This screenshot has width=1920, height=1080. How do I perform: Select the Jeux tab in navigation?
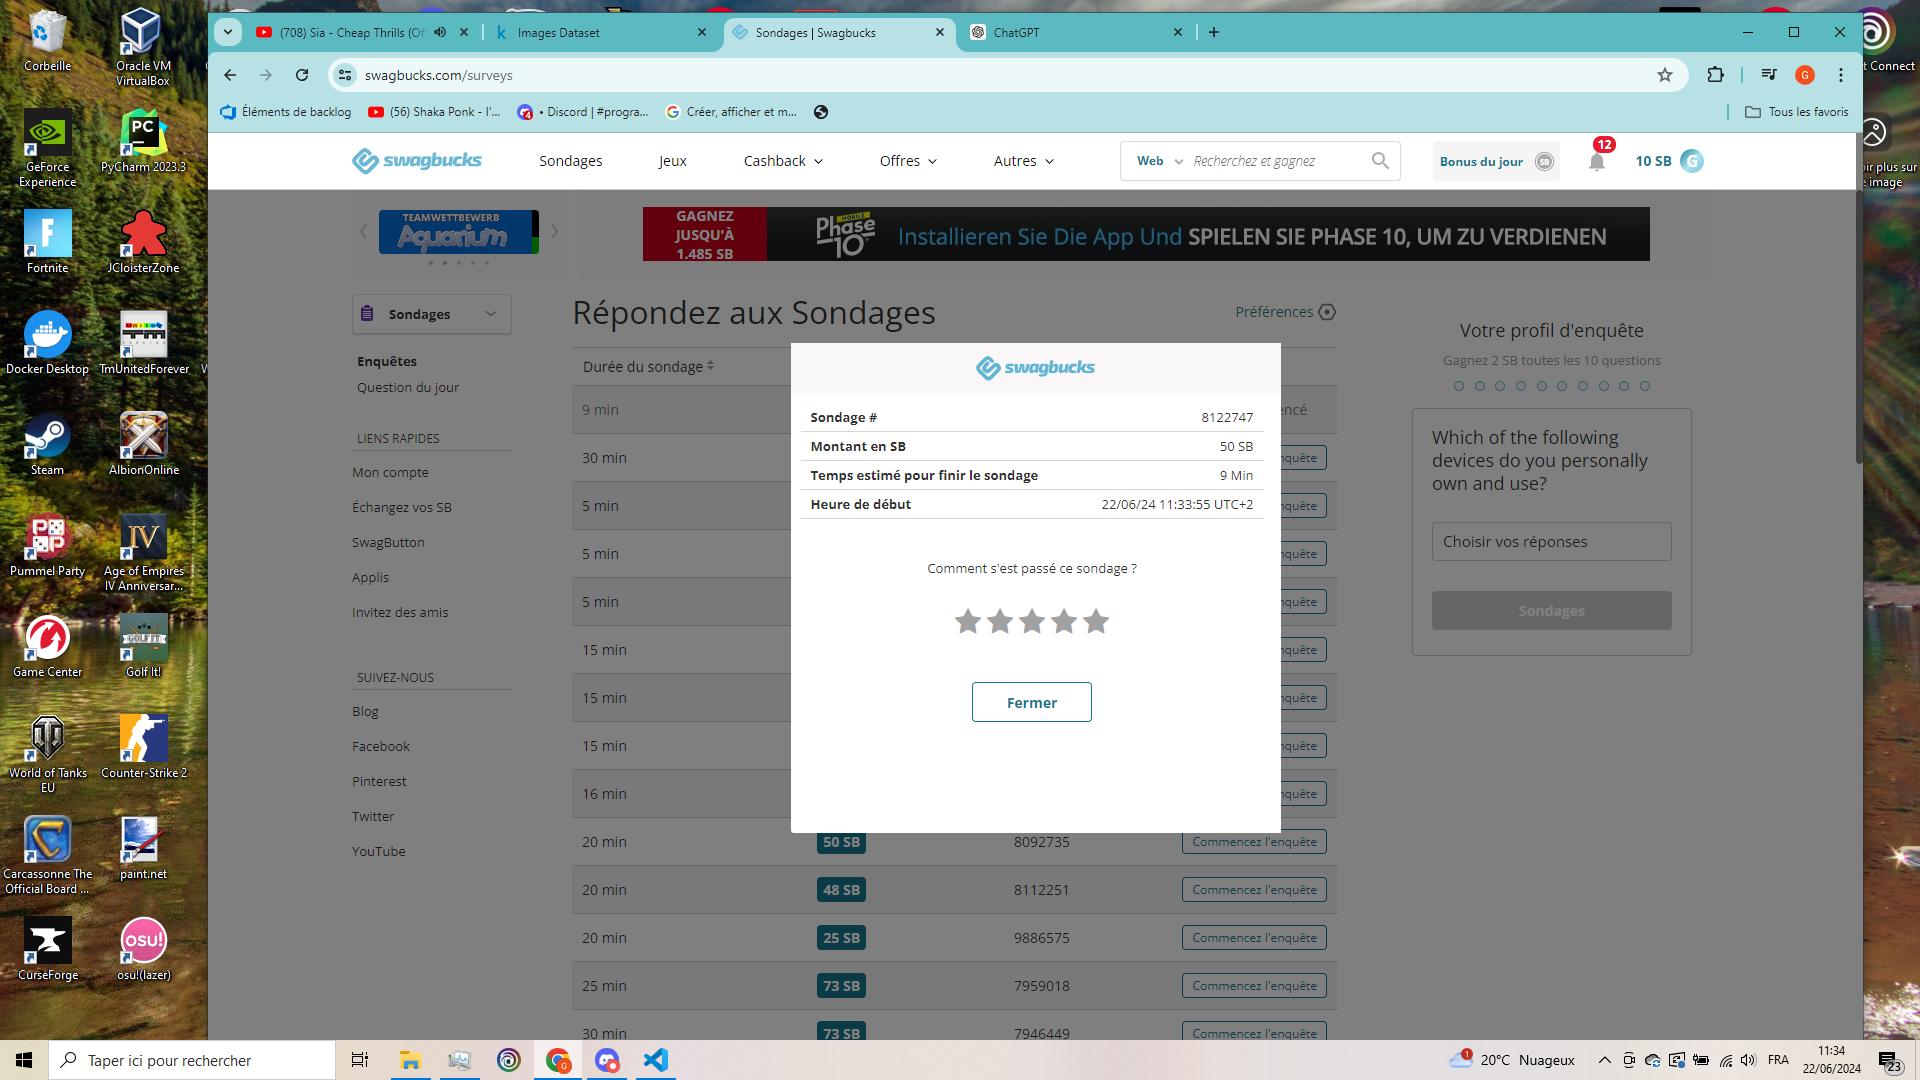[x=673, y=161]
